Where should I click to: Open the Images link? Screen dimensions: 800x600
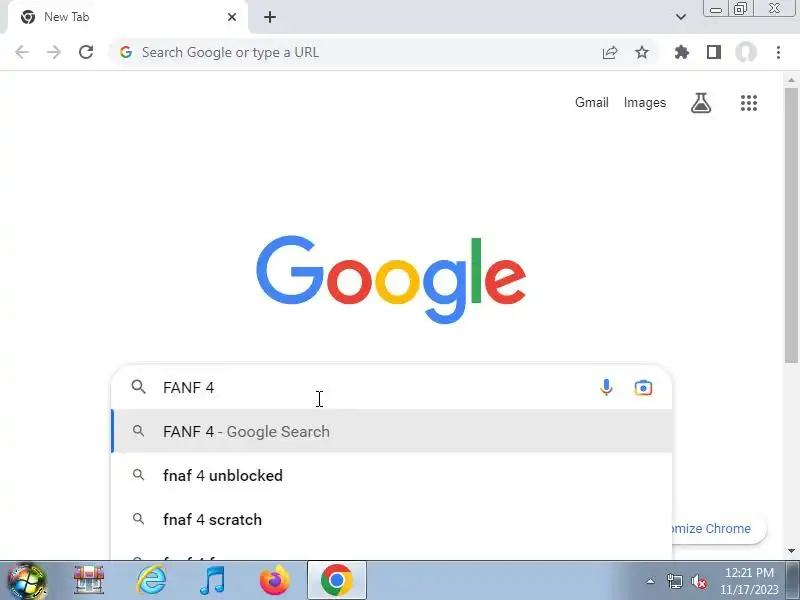[645, 103]
